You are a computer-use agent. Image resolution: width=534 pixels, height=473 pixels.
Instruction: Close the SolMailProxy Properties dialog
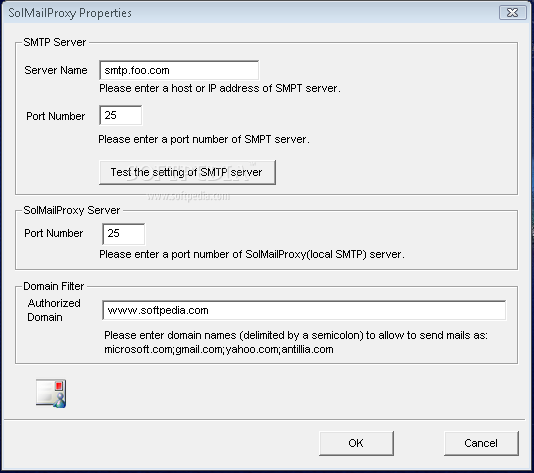coord(512,13)
